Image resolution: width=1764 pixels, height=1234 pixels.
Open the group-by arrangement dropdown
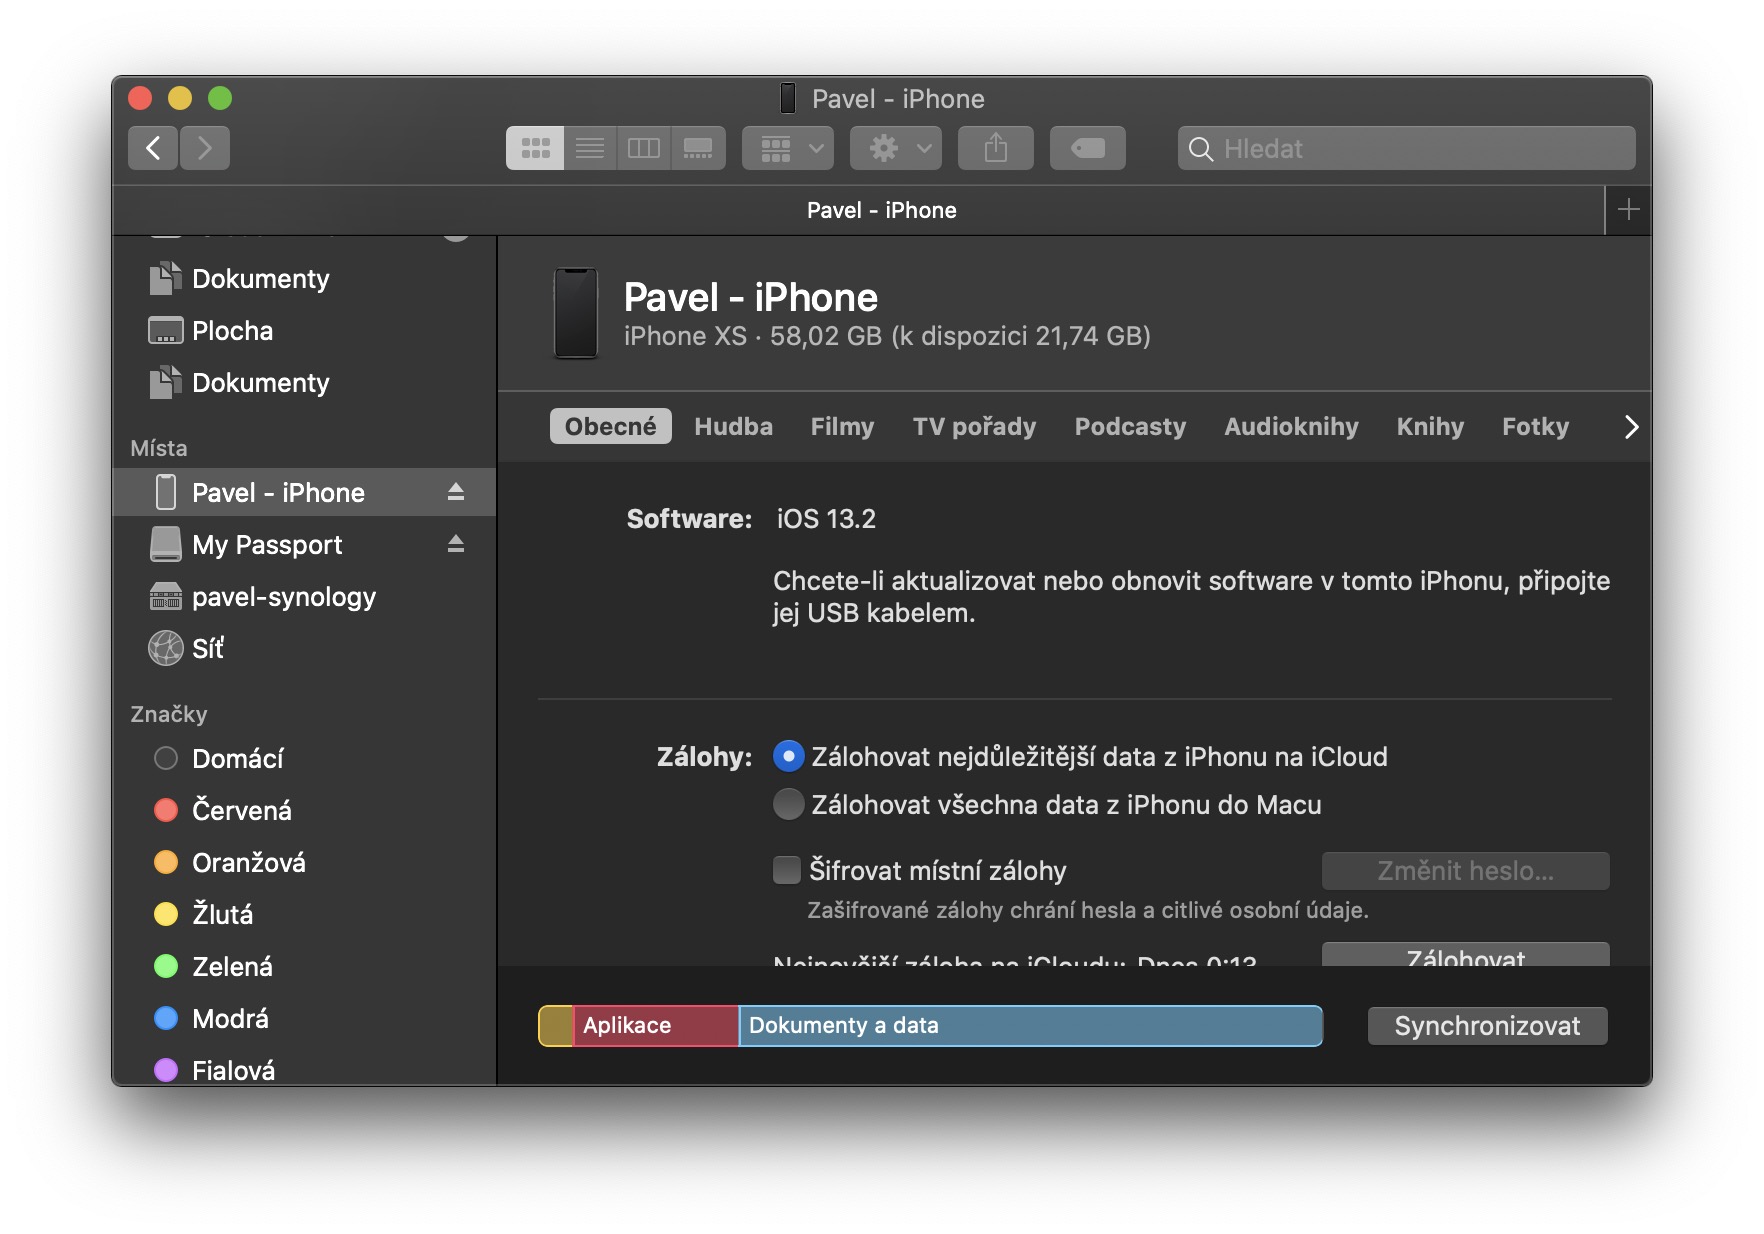pyautogui.click(x=788, y=148)
